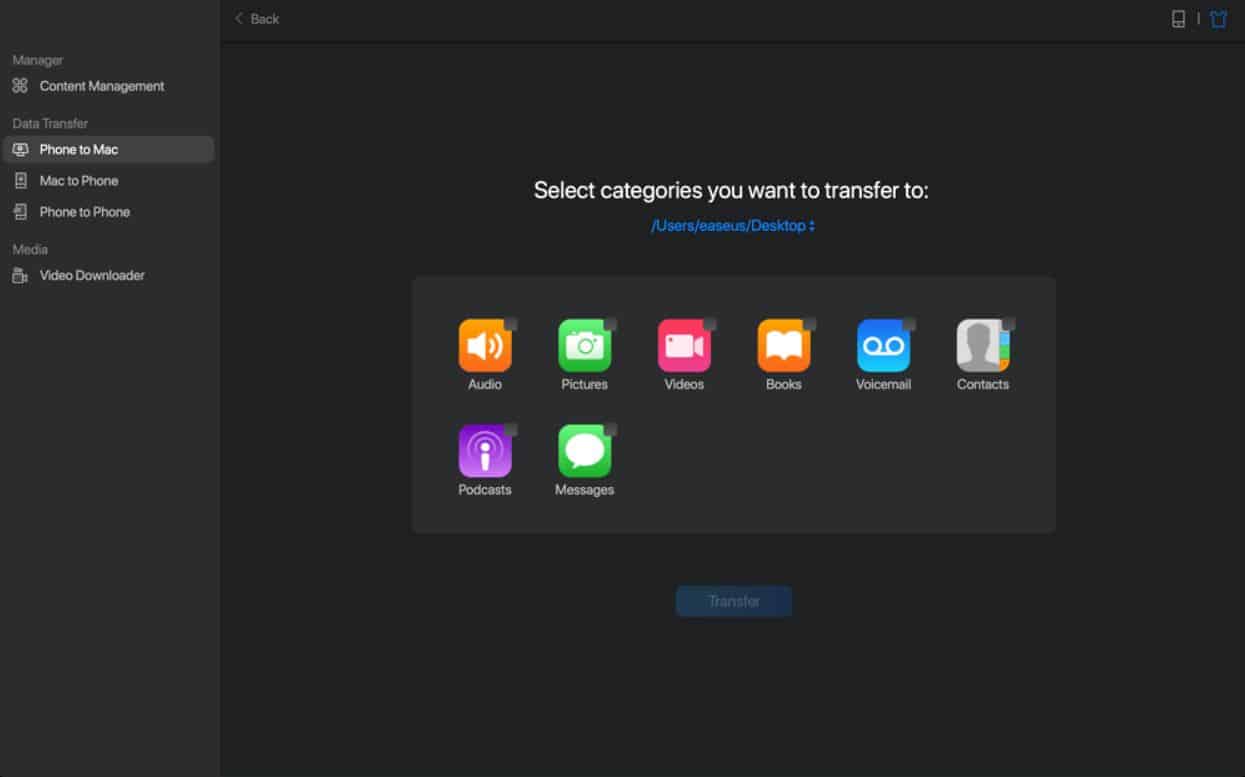1245x777 pixels.
Task: Select the green Messages bubble icon
Action: click(x=584, y=452)
